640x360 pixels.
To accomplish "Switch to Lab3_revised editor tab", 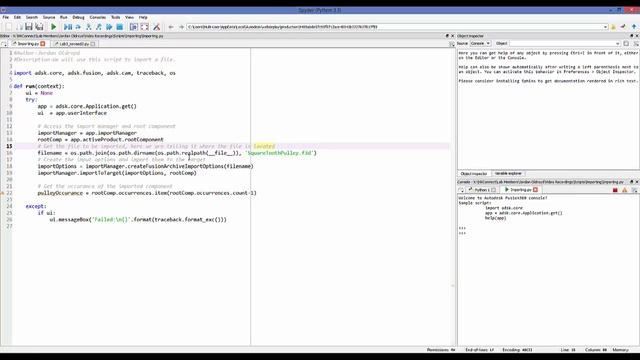I will [73, 44].
